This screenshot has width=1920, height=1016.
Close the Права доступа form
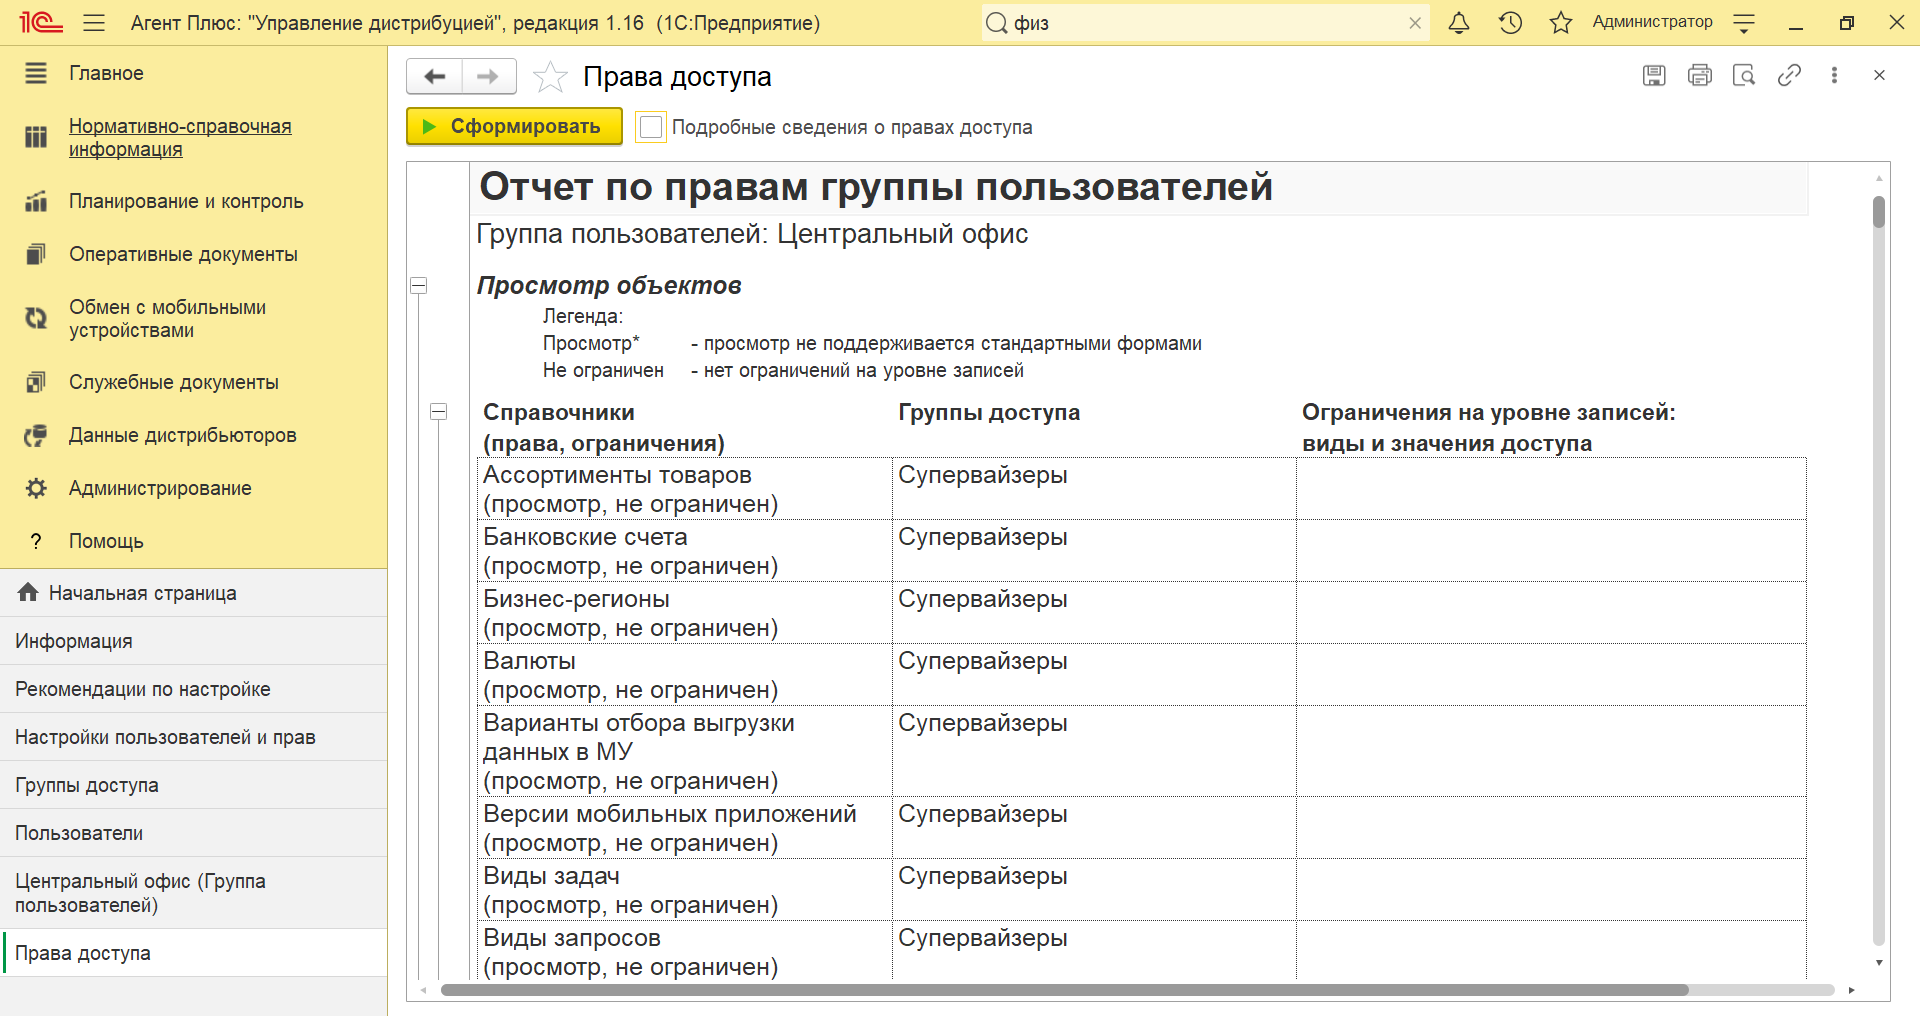1879,75
